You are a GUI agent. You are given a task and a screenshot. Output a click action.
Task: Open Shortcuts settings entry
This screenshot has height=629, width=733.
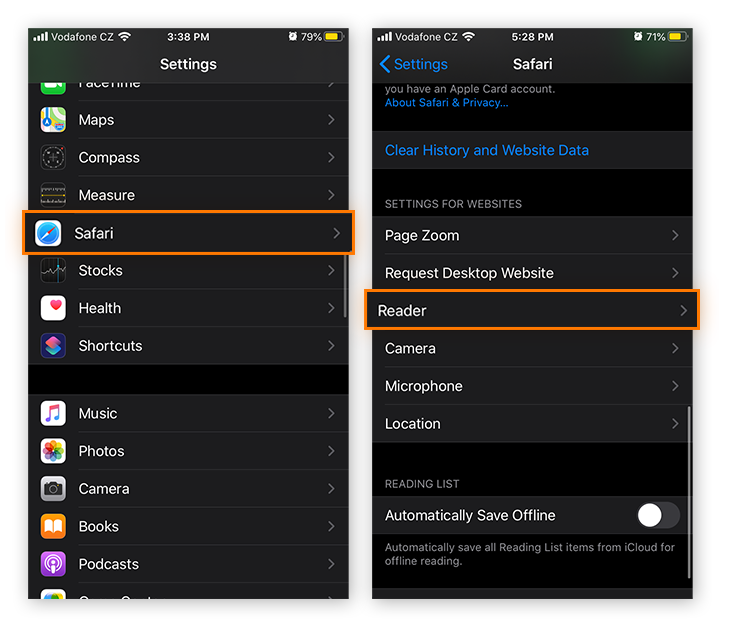(x=188, y=346)
